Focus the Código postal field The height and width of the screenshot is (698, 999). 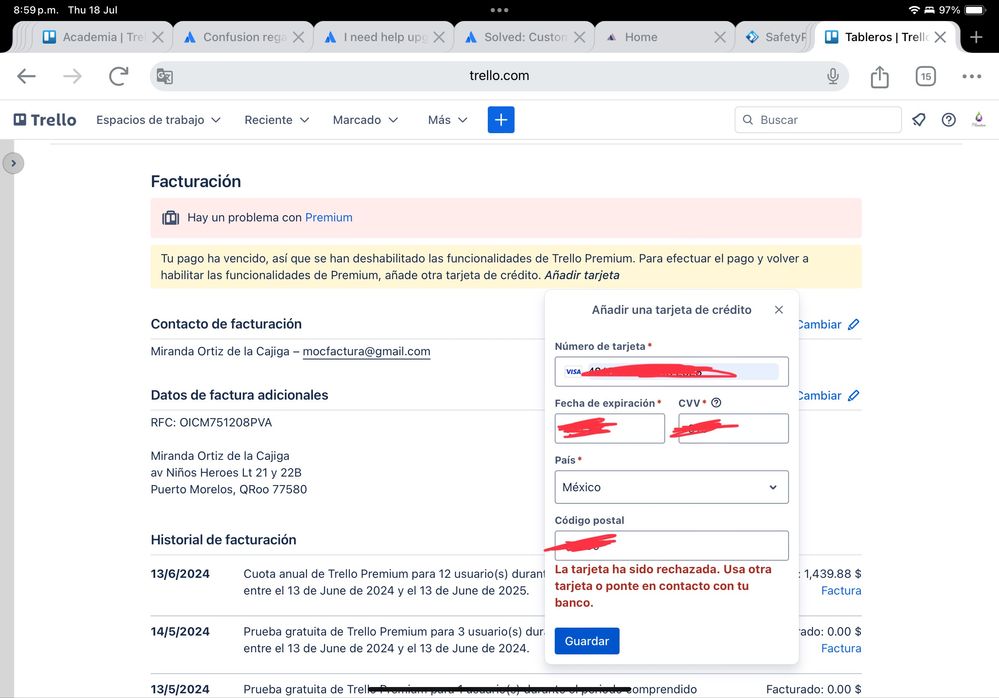coord(672,545)
